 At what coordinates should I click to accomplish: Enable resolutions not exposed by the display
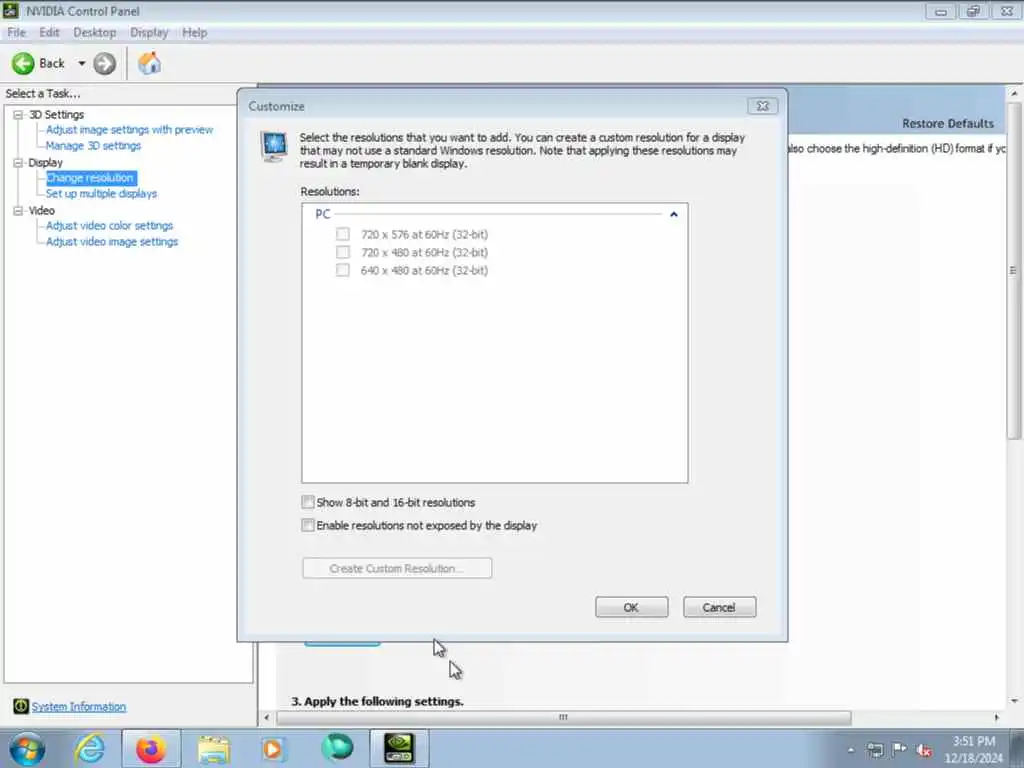click(x=308, y=524)
